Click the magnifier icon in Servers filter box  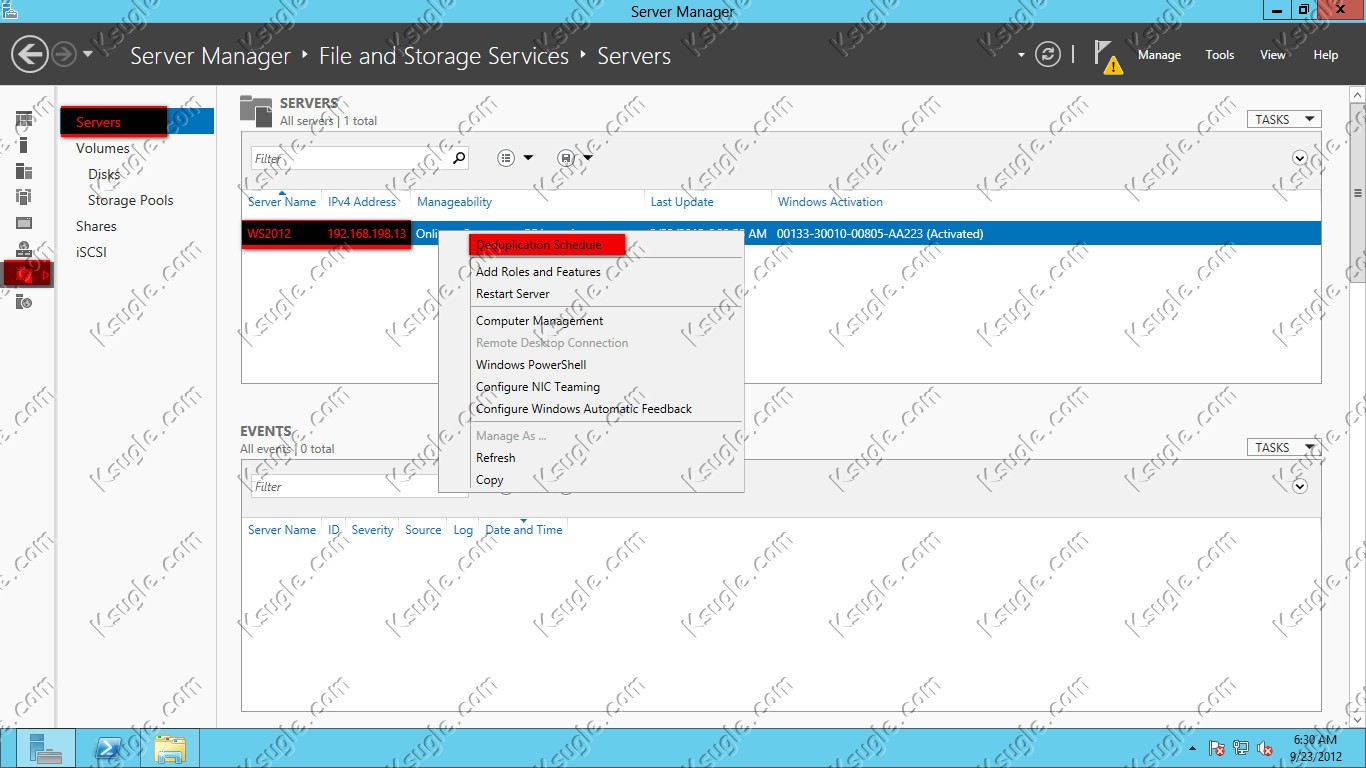tap(459, 158)
